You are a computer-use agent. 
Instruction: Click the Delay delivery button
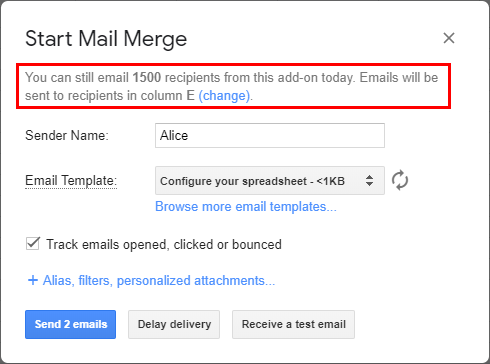(x=174, y=324)
